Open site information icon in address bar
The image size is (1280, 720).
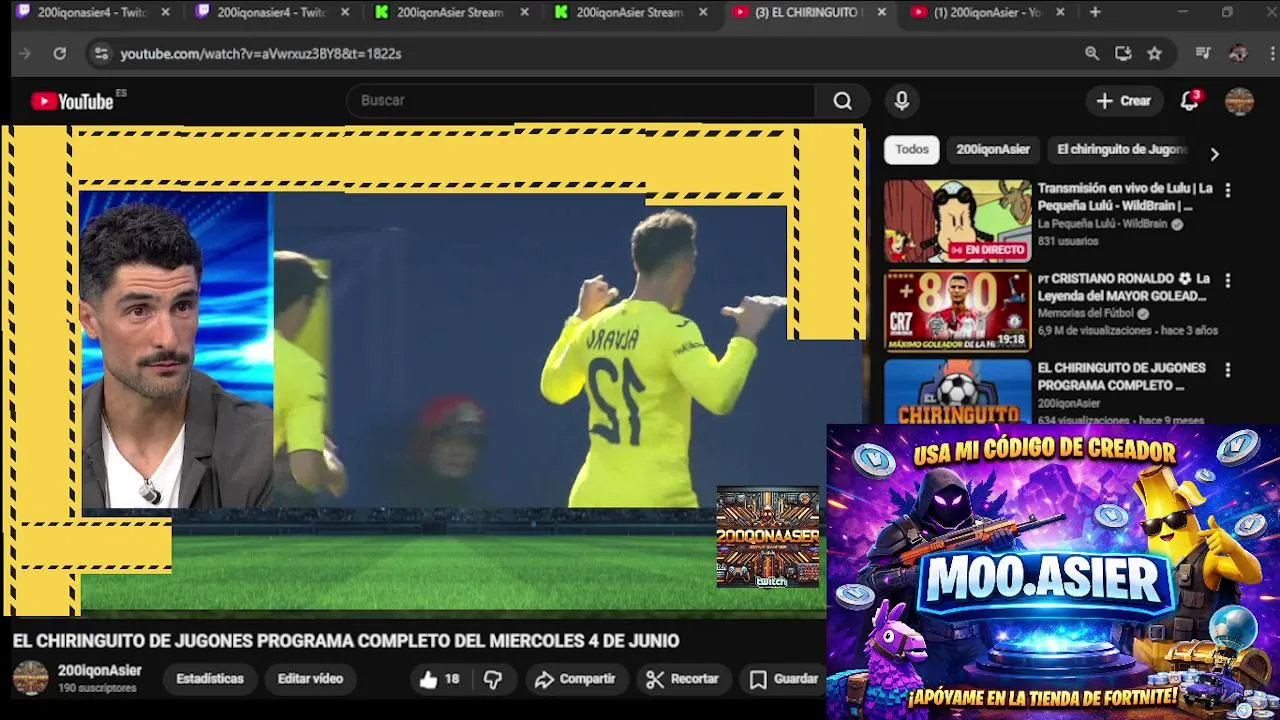[100, 53]
